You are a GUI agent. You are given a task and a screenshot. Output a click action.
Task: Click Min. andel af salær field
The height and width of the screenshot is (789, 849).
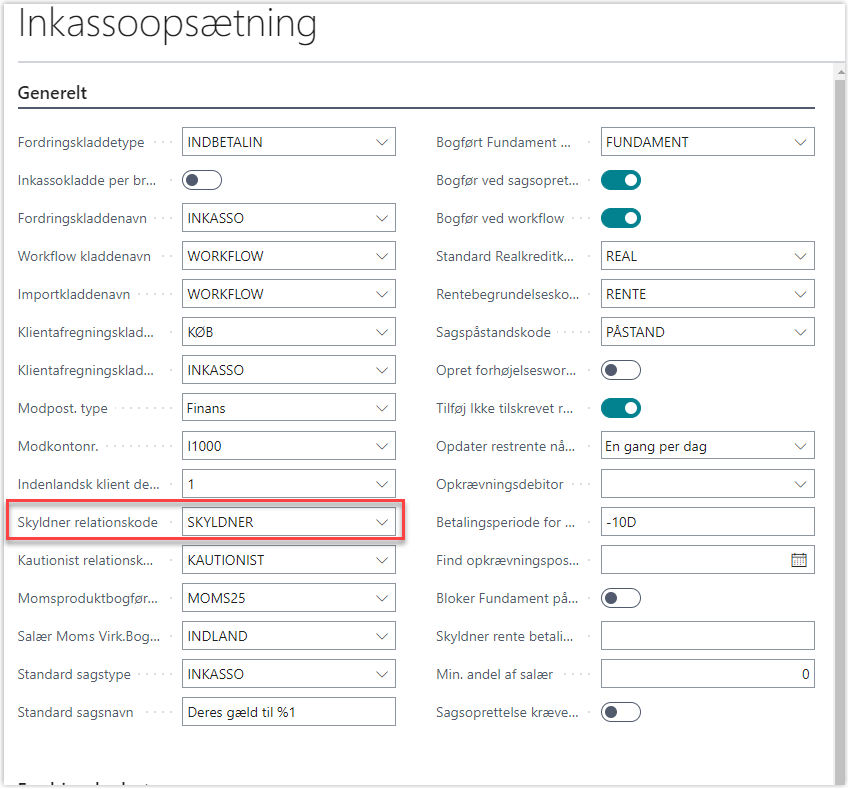point(707,674)
